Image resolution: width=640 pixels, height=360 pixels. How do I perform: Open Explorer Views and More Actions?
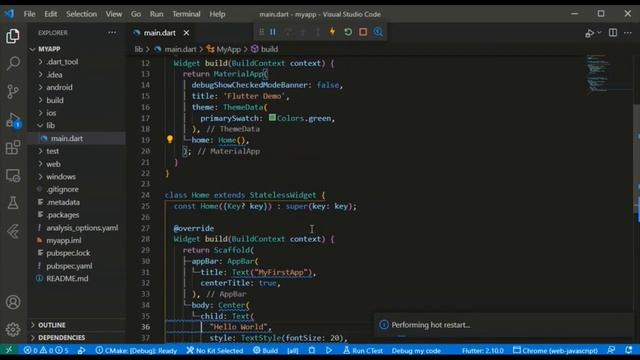(x=112, y=33)
